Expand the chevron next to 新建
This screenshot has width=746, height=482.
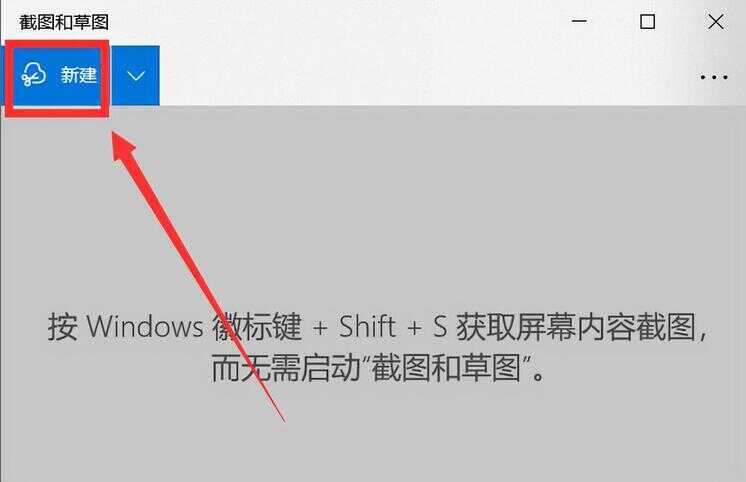click(136, 76)
